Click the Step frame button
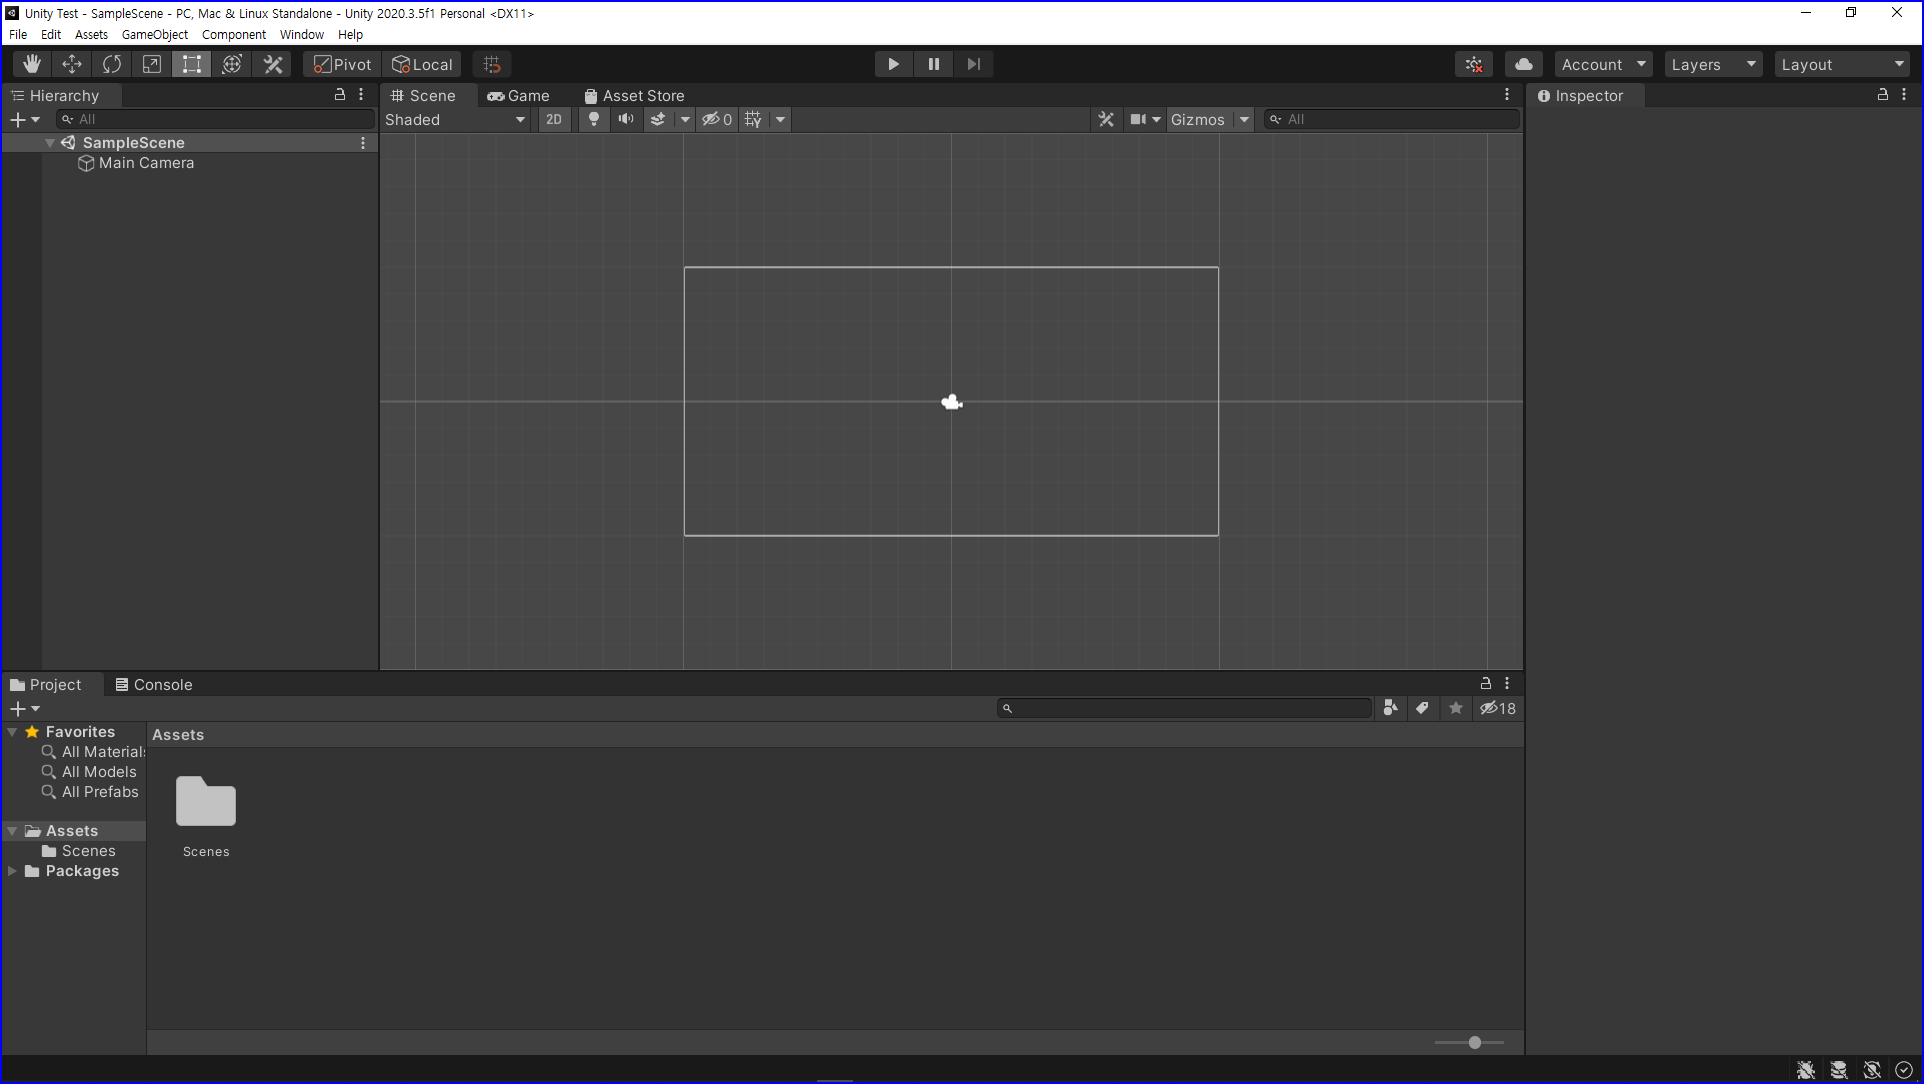Image resolution: width=1924 pixels, height=1084 pixels. 974,64
